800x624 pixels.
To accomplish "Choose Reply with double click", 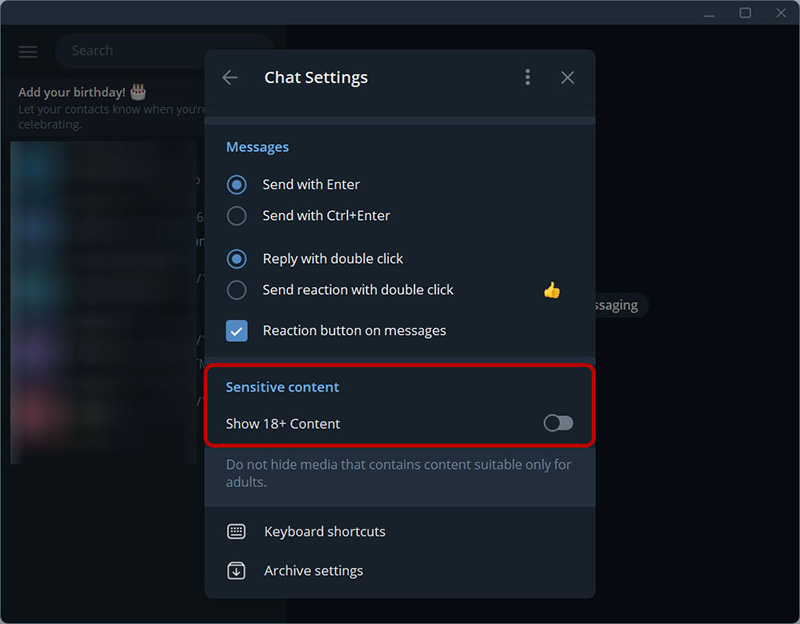I will click(x=237, y=259).
